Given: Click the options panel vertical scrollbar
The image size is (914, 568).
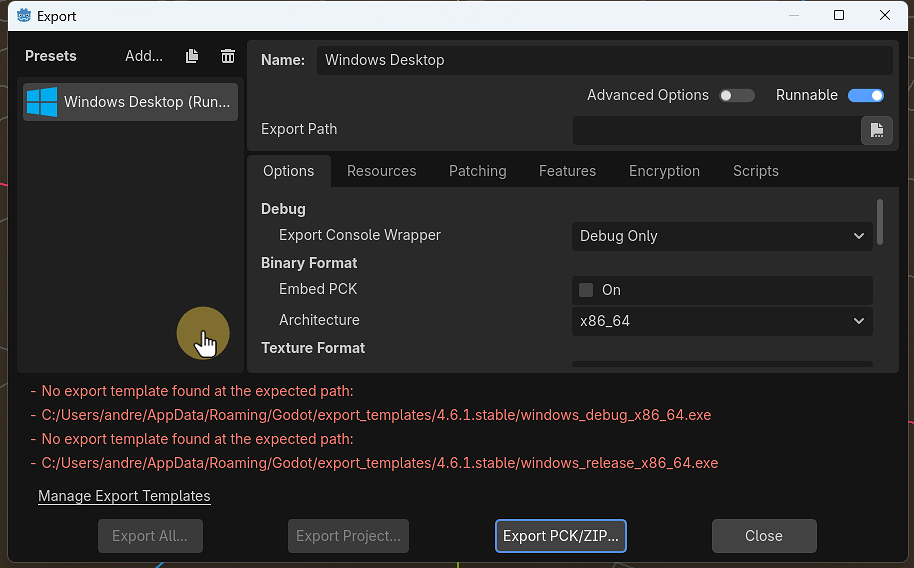Looking at the screenshot, I should (880, 222).
